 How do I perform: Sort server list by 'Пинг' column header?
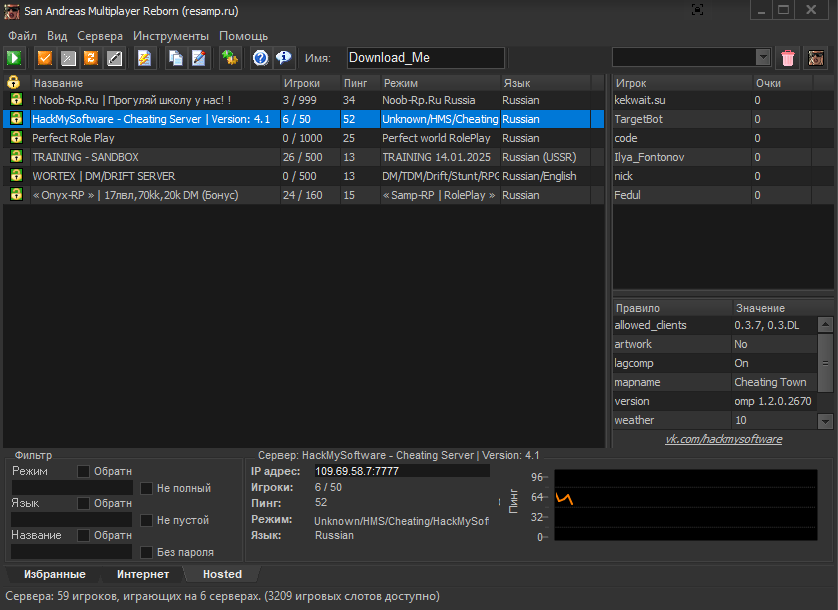(x=356, y=83)
